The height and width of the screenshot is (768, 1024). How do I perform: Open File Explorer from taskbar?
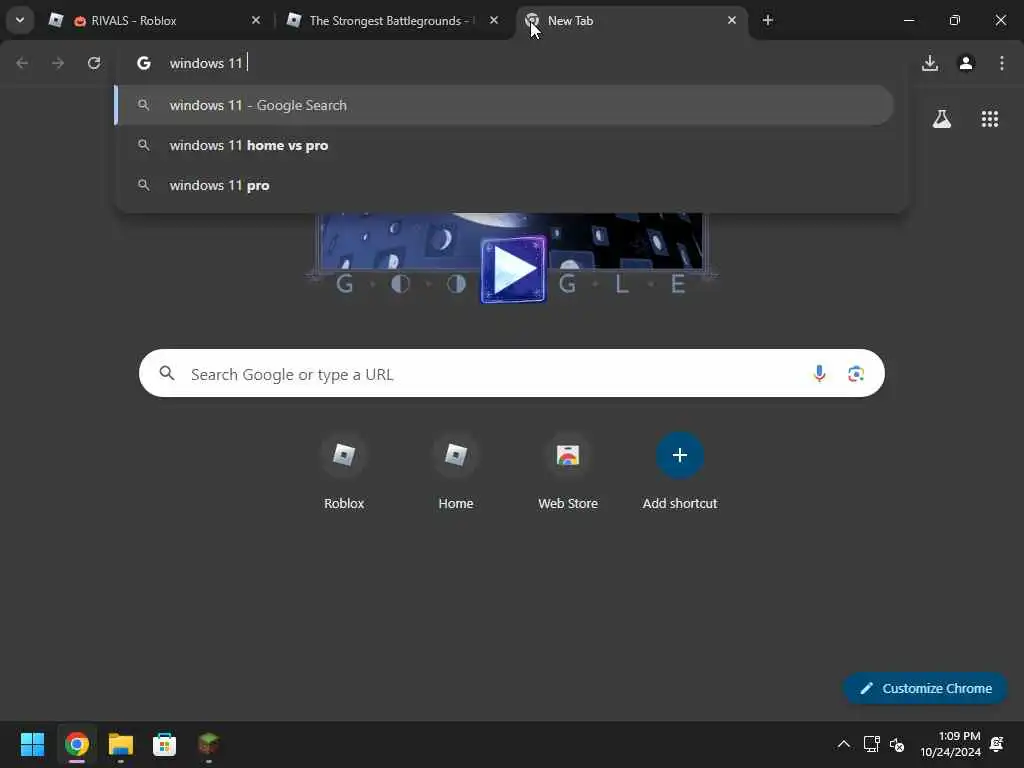[x=120, y=744]
